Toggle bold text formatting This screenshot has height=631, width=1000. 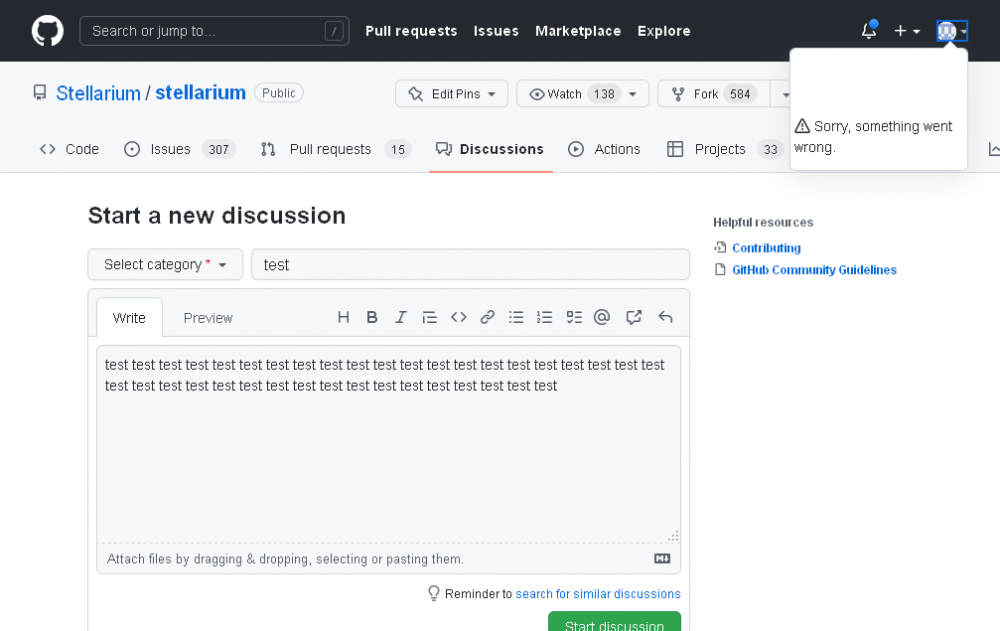click(x=372, y=317)
